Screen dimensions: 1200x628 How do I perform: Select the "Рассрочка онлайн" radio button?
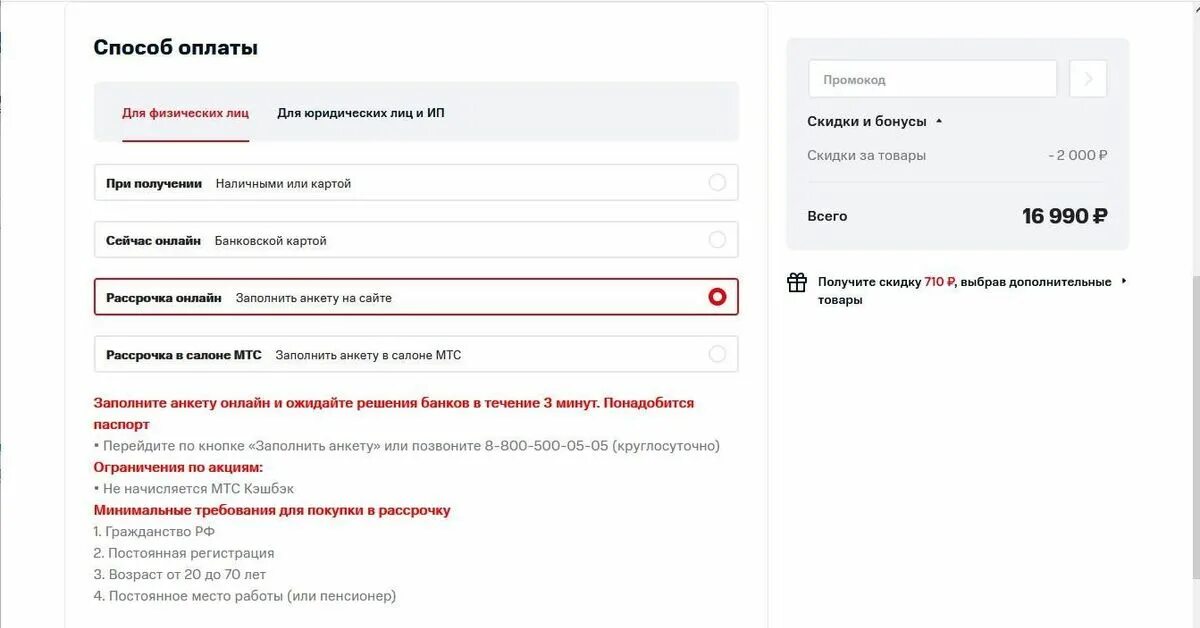click(x=717, y=297)
